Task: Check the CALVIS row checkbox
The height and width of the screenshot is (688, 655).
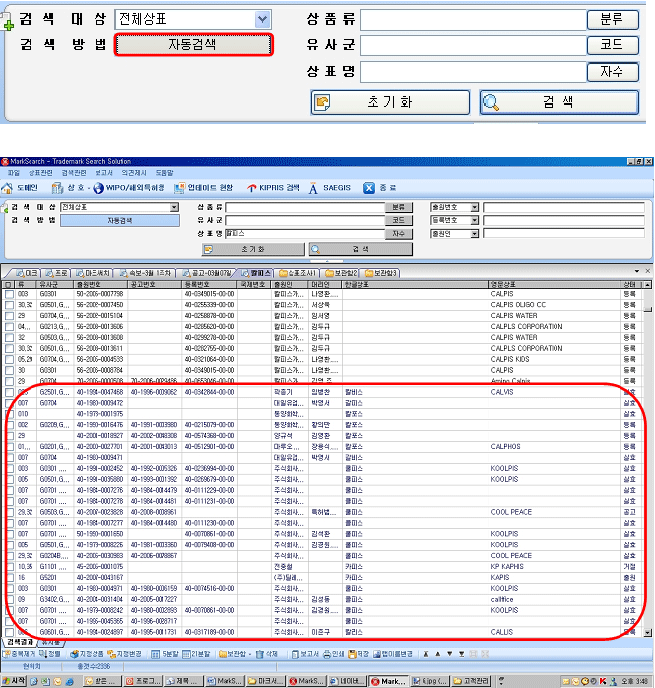Action: pos(9,392)
